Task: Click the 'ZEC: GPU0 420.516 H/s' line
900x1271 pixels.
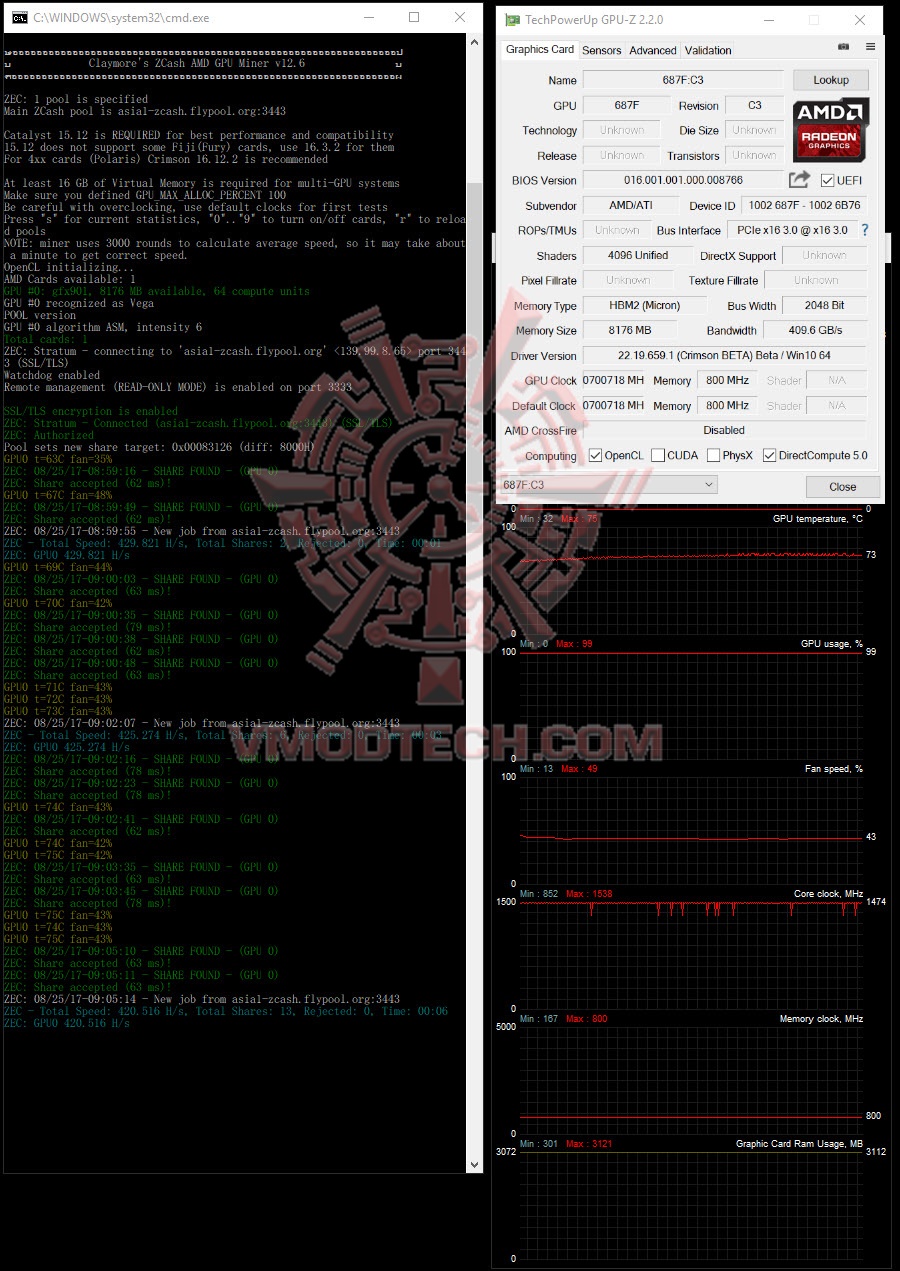Action: (x=67, y=1023)
